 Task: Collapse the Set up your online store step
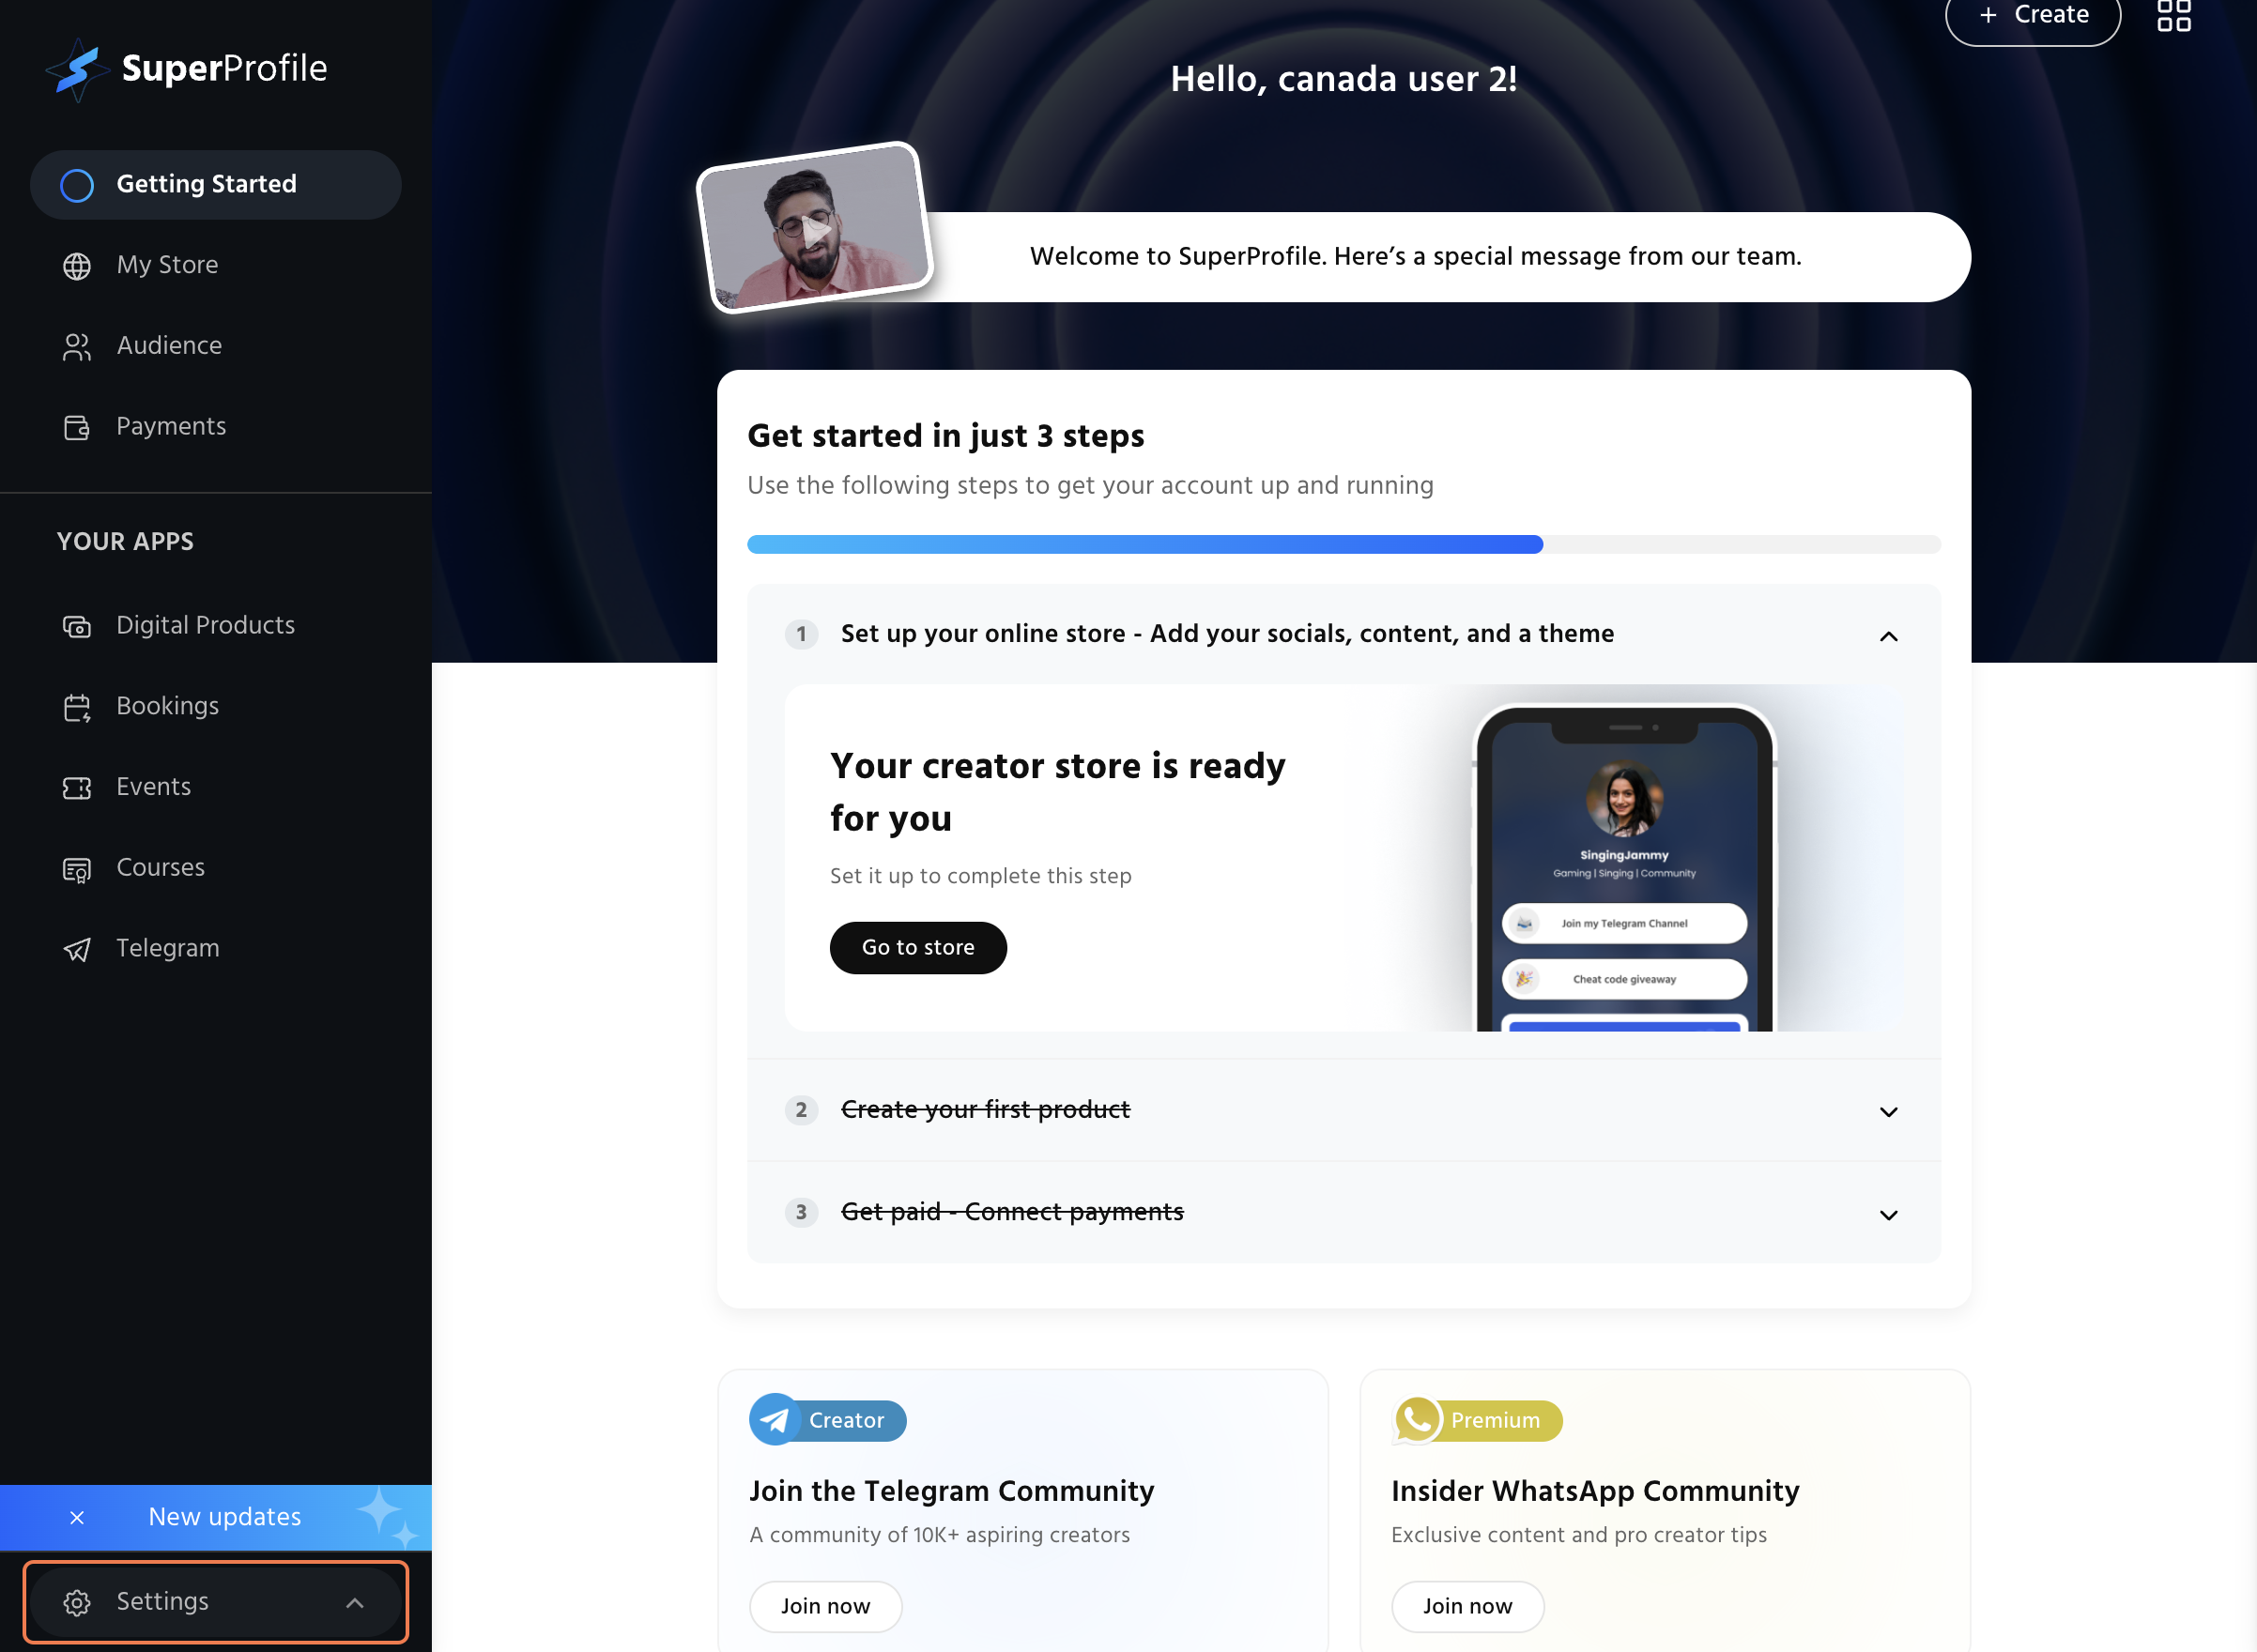(1889, 635)
